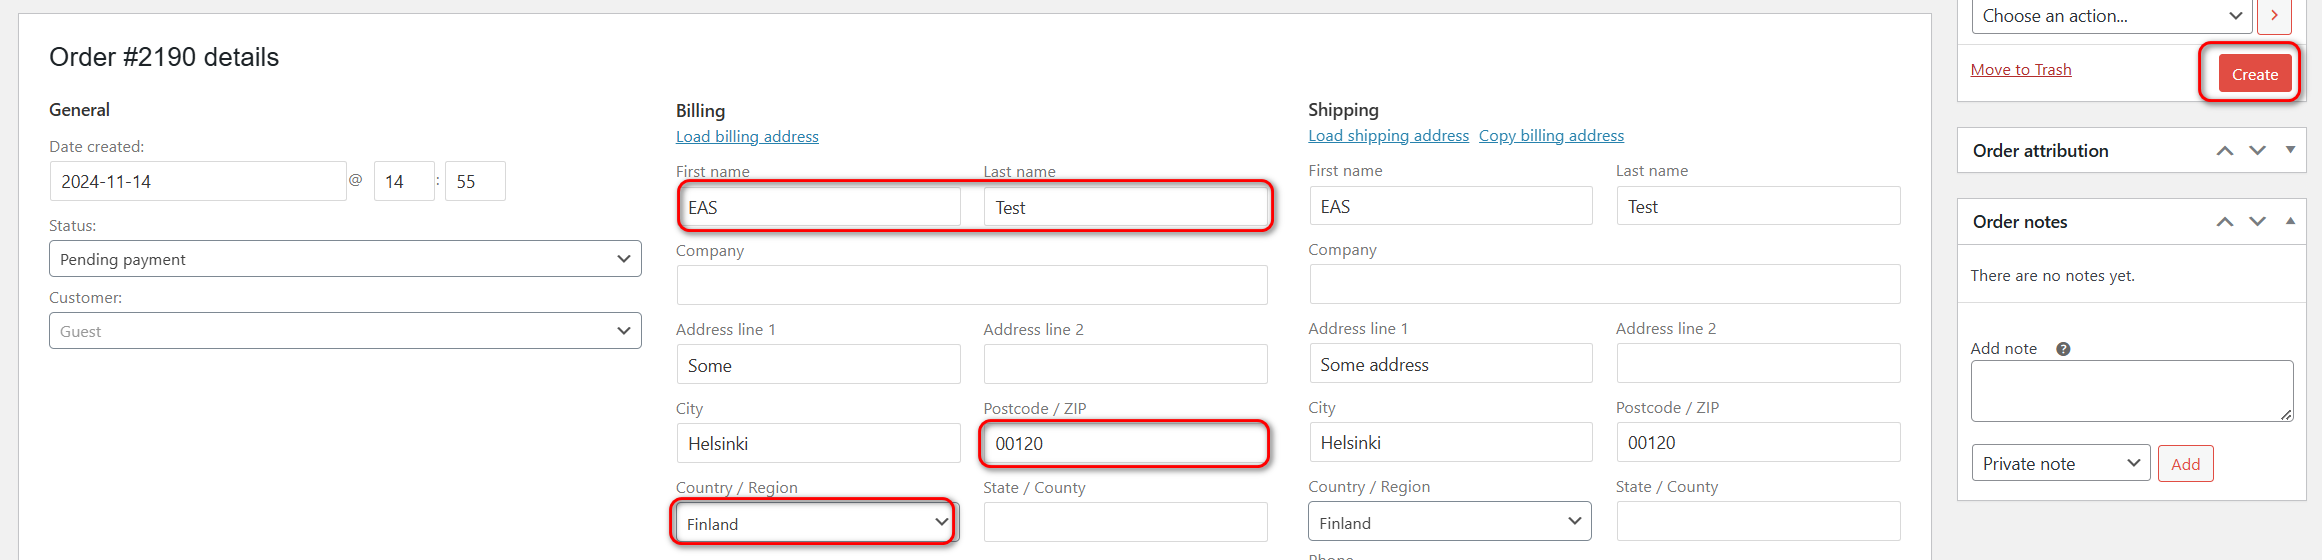This screenshot has height=560, width=2322.
Task: Click the Create order button
Action: pos(2254,74)
